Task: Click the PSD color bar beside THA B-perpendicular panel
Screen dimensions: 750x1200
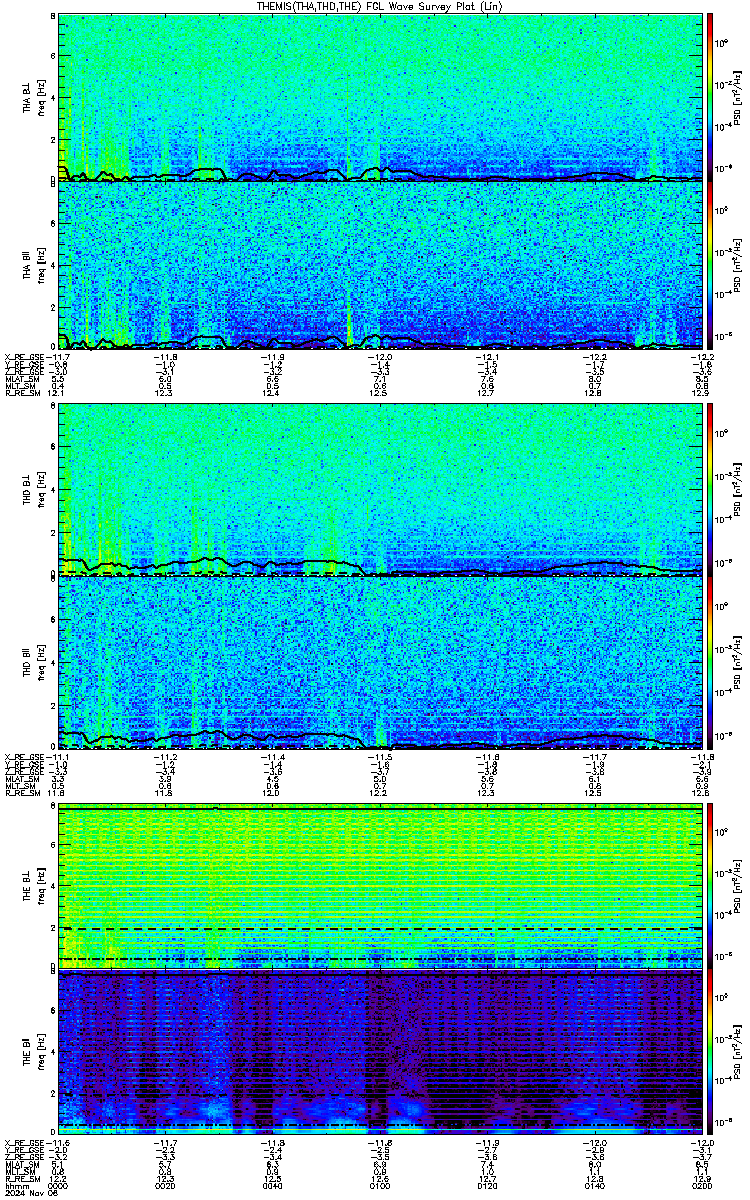Action: click(710, 97)
